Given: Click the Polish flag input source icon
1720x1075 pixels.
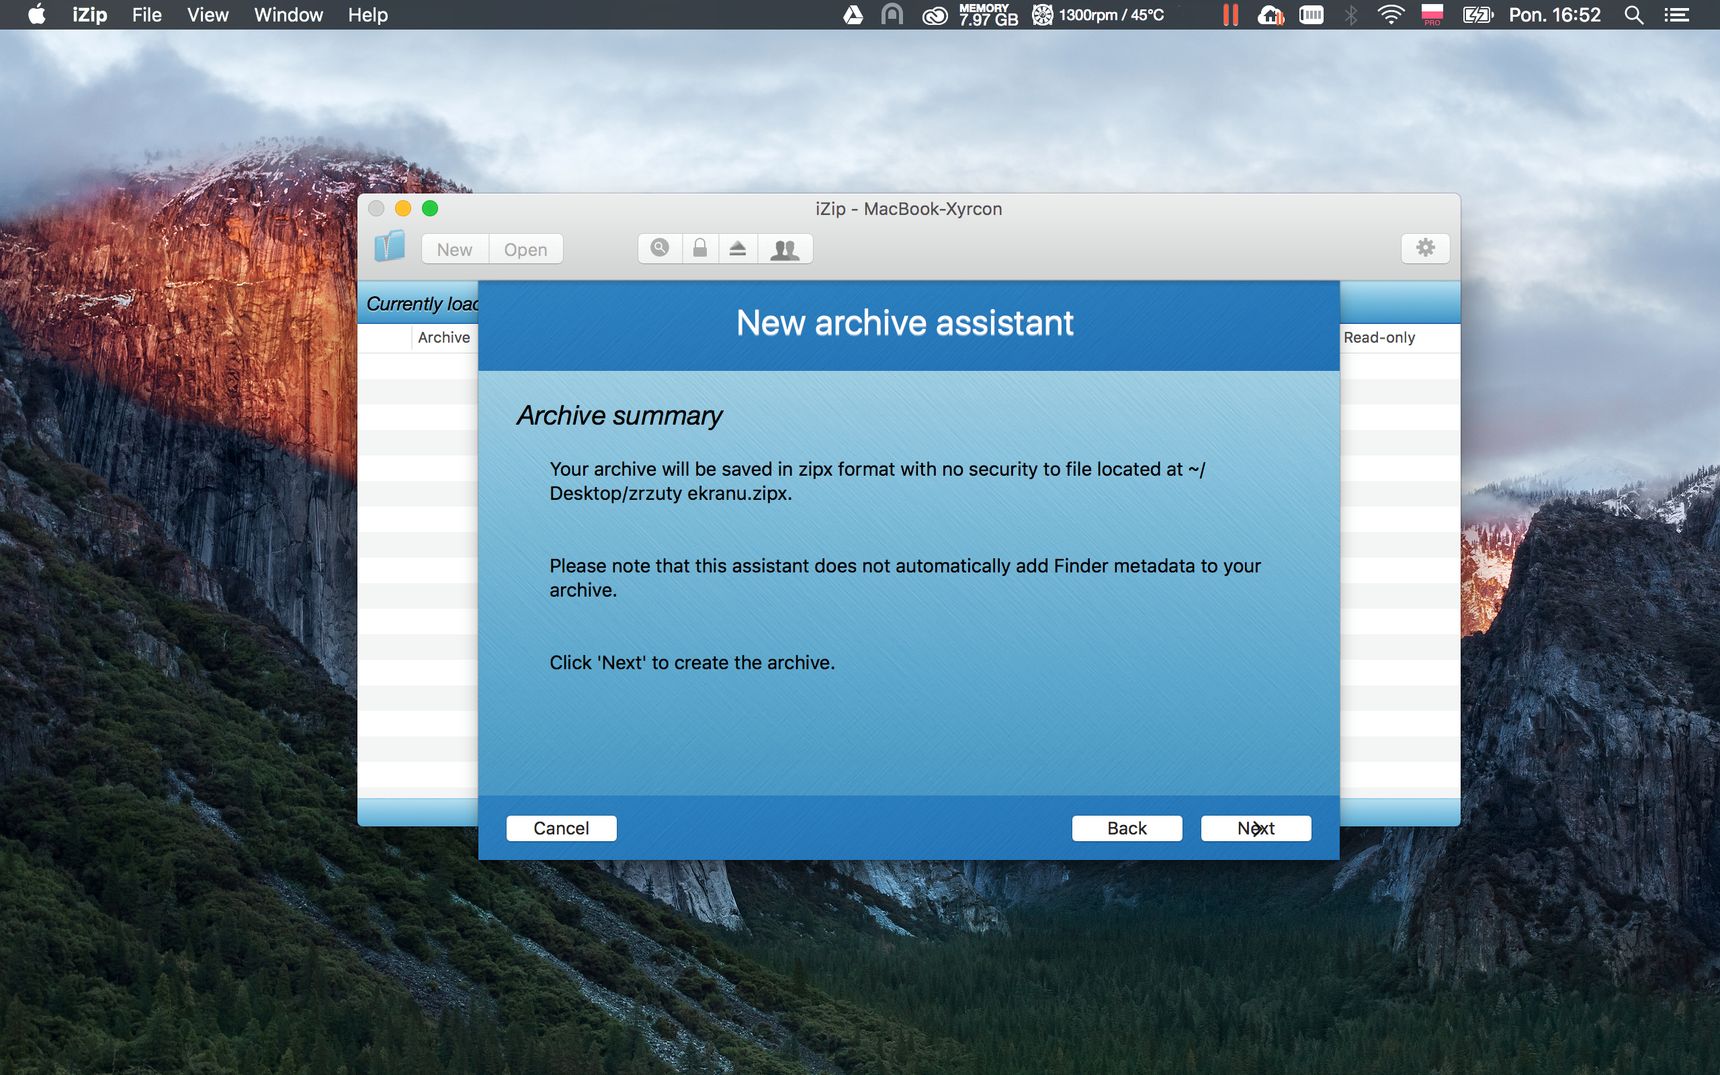Looking at the screenshot, I should [x=1432, y=15].
